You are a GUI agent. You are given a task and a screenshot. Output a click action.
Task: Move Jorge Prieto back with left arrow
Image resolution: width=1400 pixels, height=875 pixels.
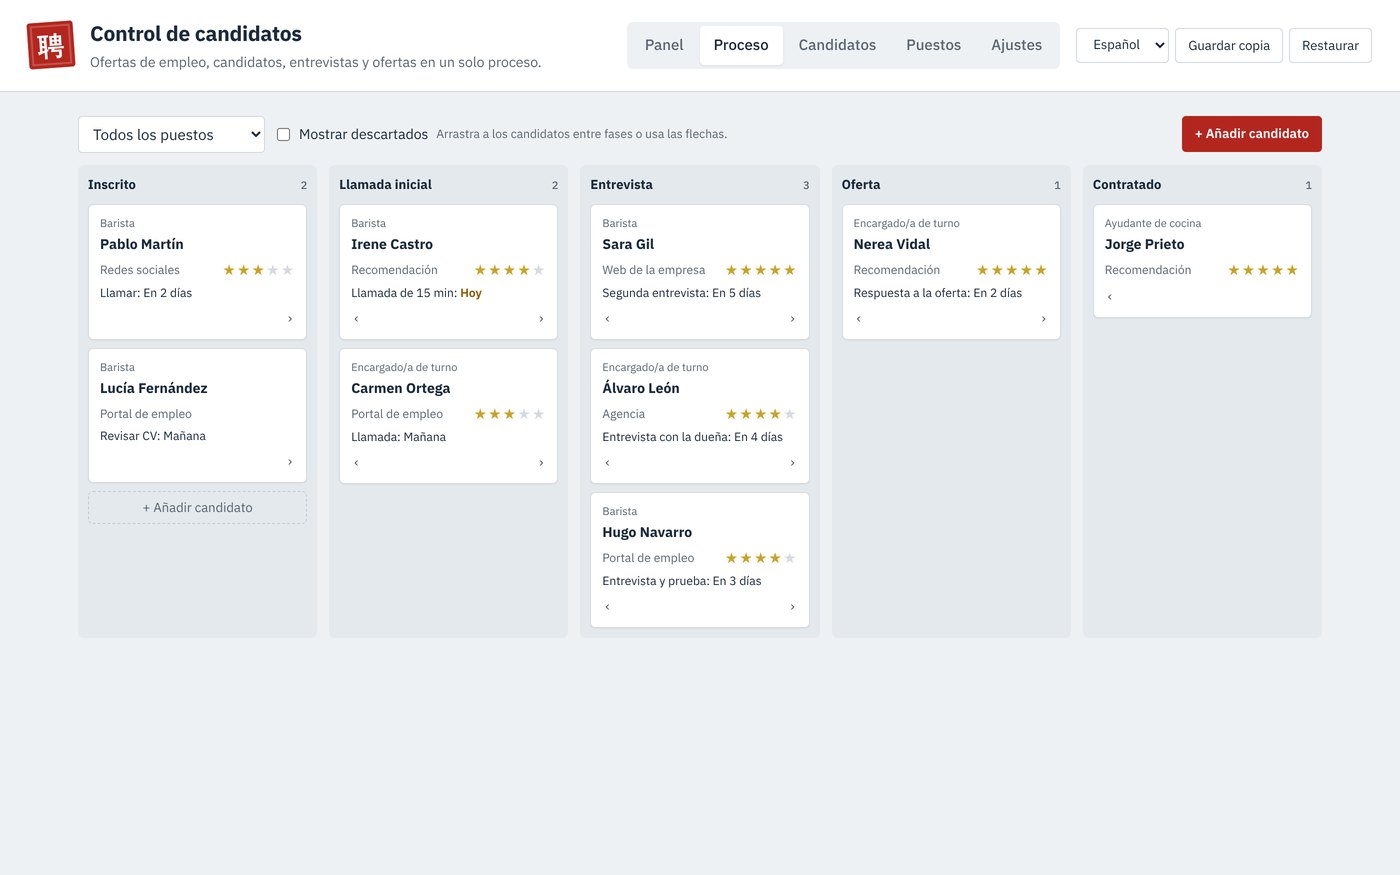(x=1109, y=297)
